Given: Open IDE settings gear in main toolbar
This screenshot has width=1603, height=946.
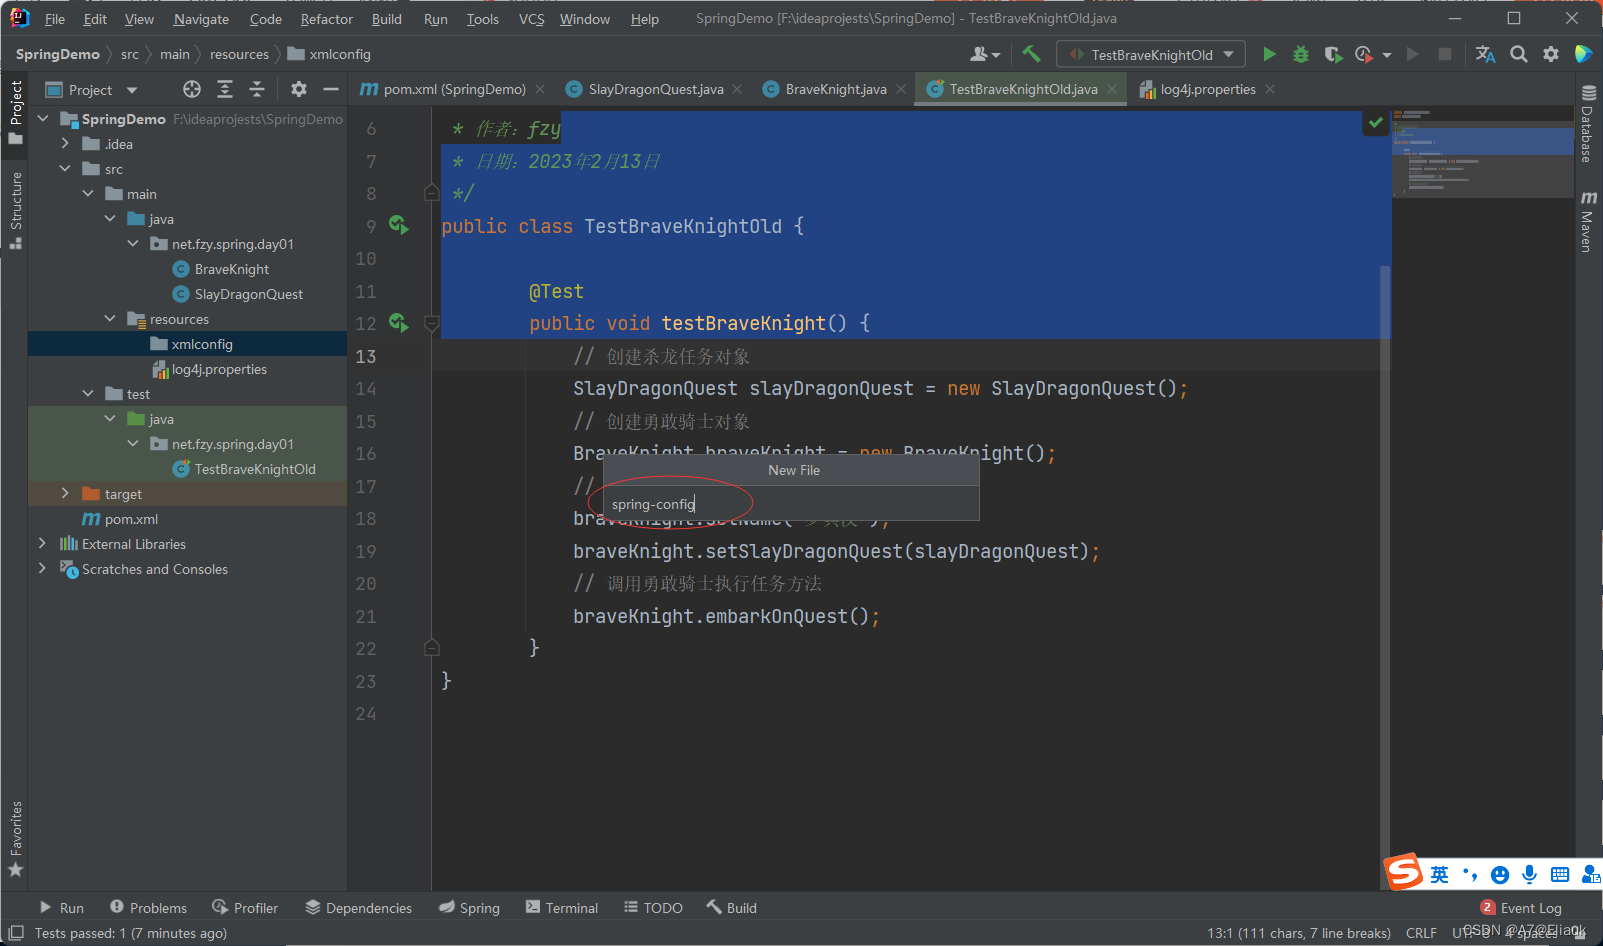Looking at the screenshot, I should [x=1550, y=54].
